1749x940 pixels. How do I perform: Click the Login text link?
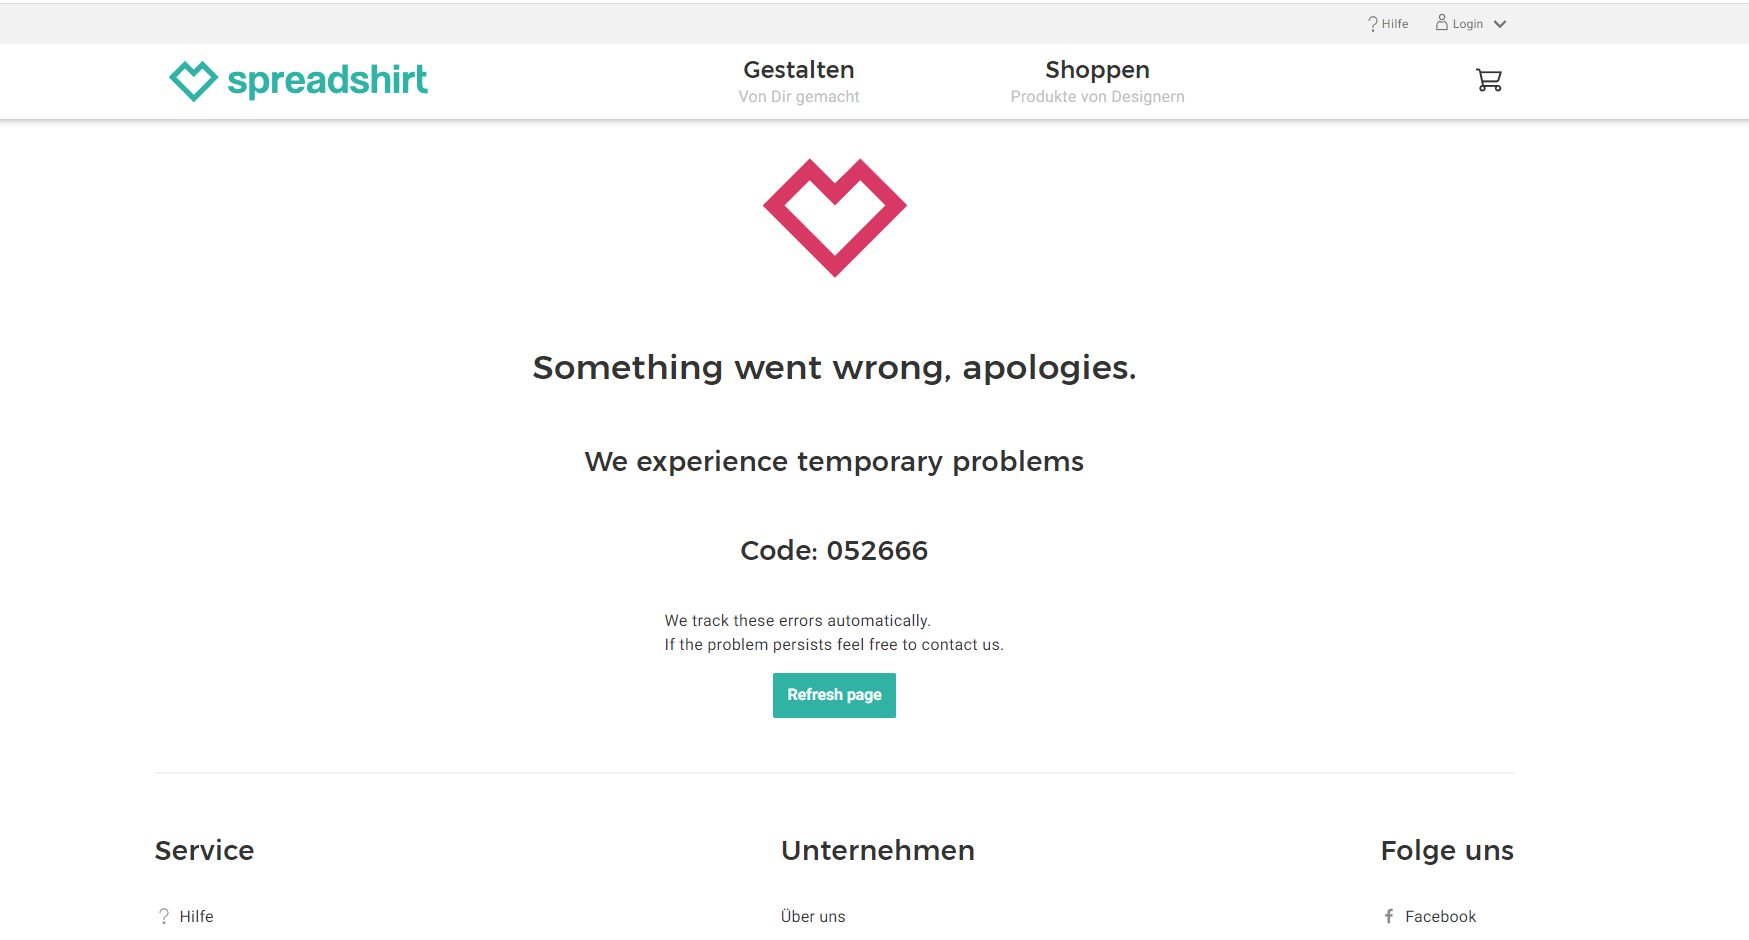[x=1467, y=24]
